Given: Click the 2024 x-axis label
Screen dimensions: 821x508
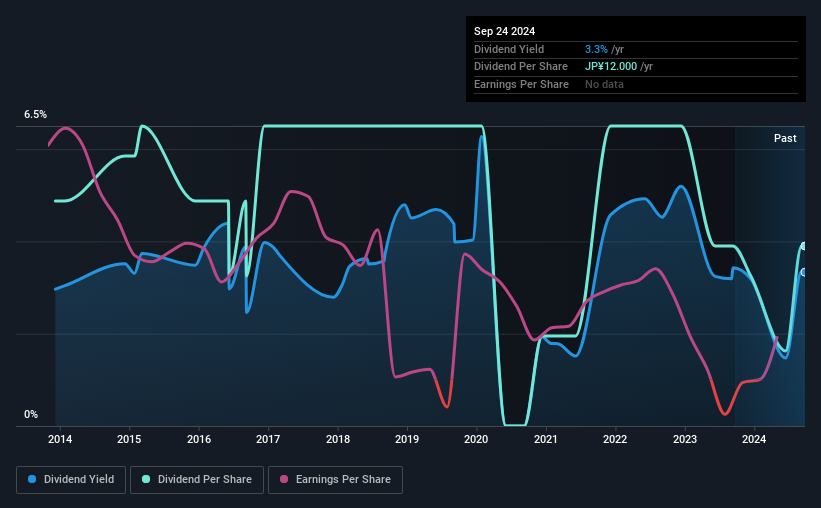Looking at the screenshot, I should (753, 439).
